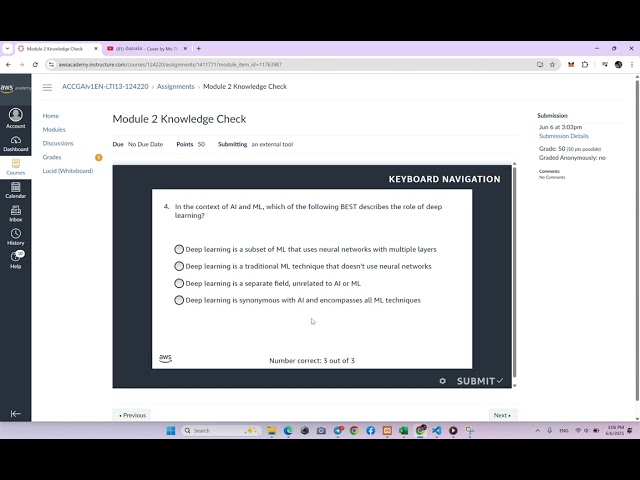The width and height of the screenshot is (640, 480).
Task: Open Facebook from taskbar
Action: point(371,431)
